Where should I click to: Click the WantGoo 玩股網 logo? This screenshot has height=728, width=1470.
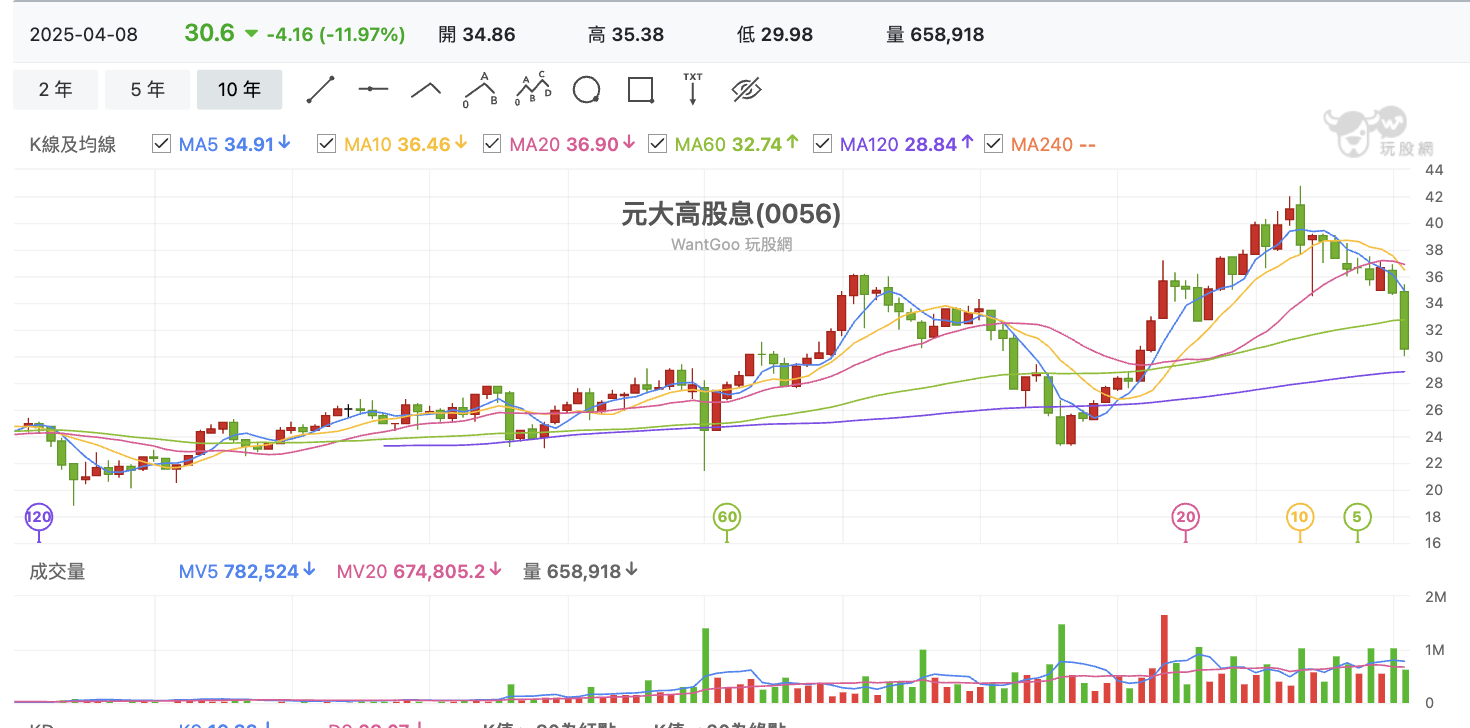click(x=1366, y=132)
